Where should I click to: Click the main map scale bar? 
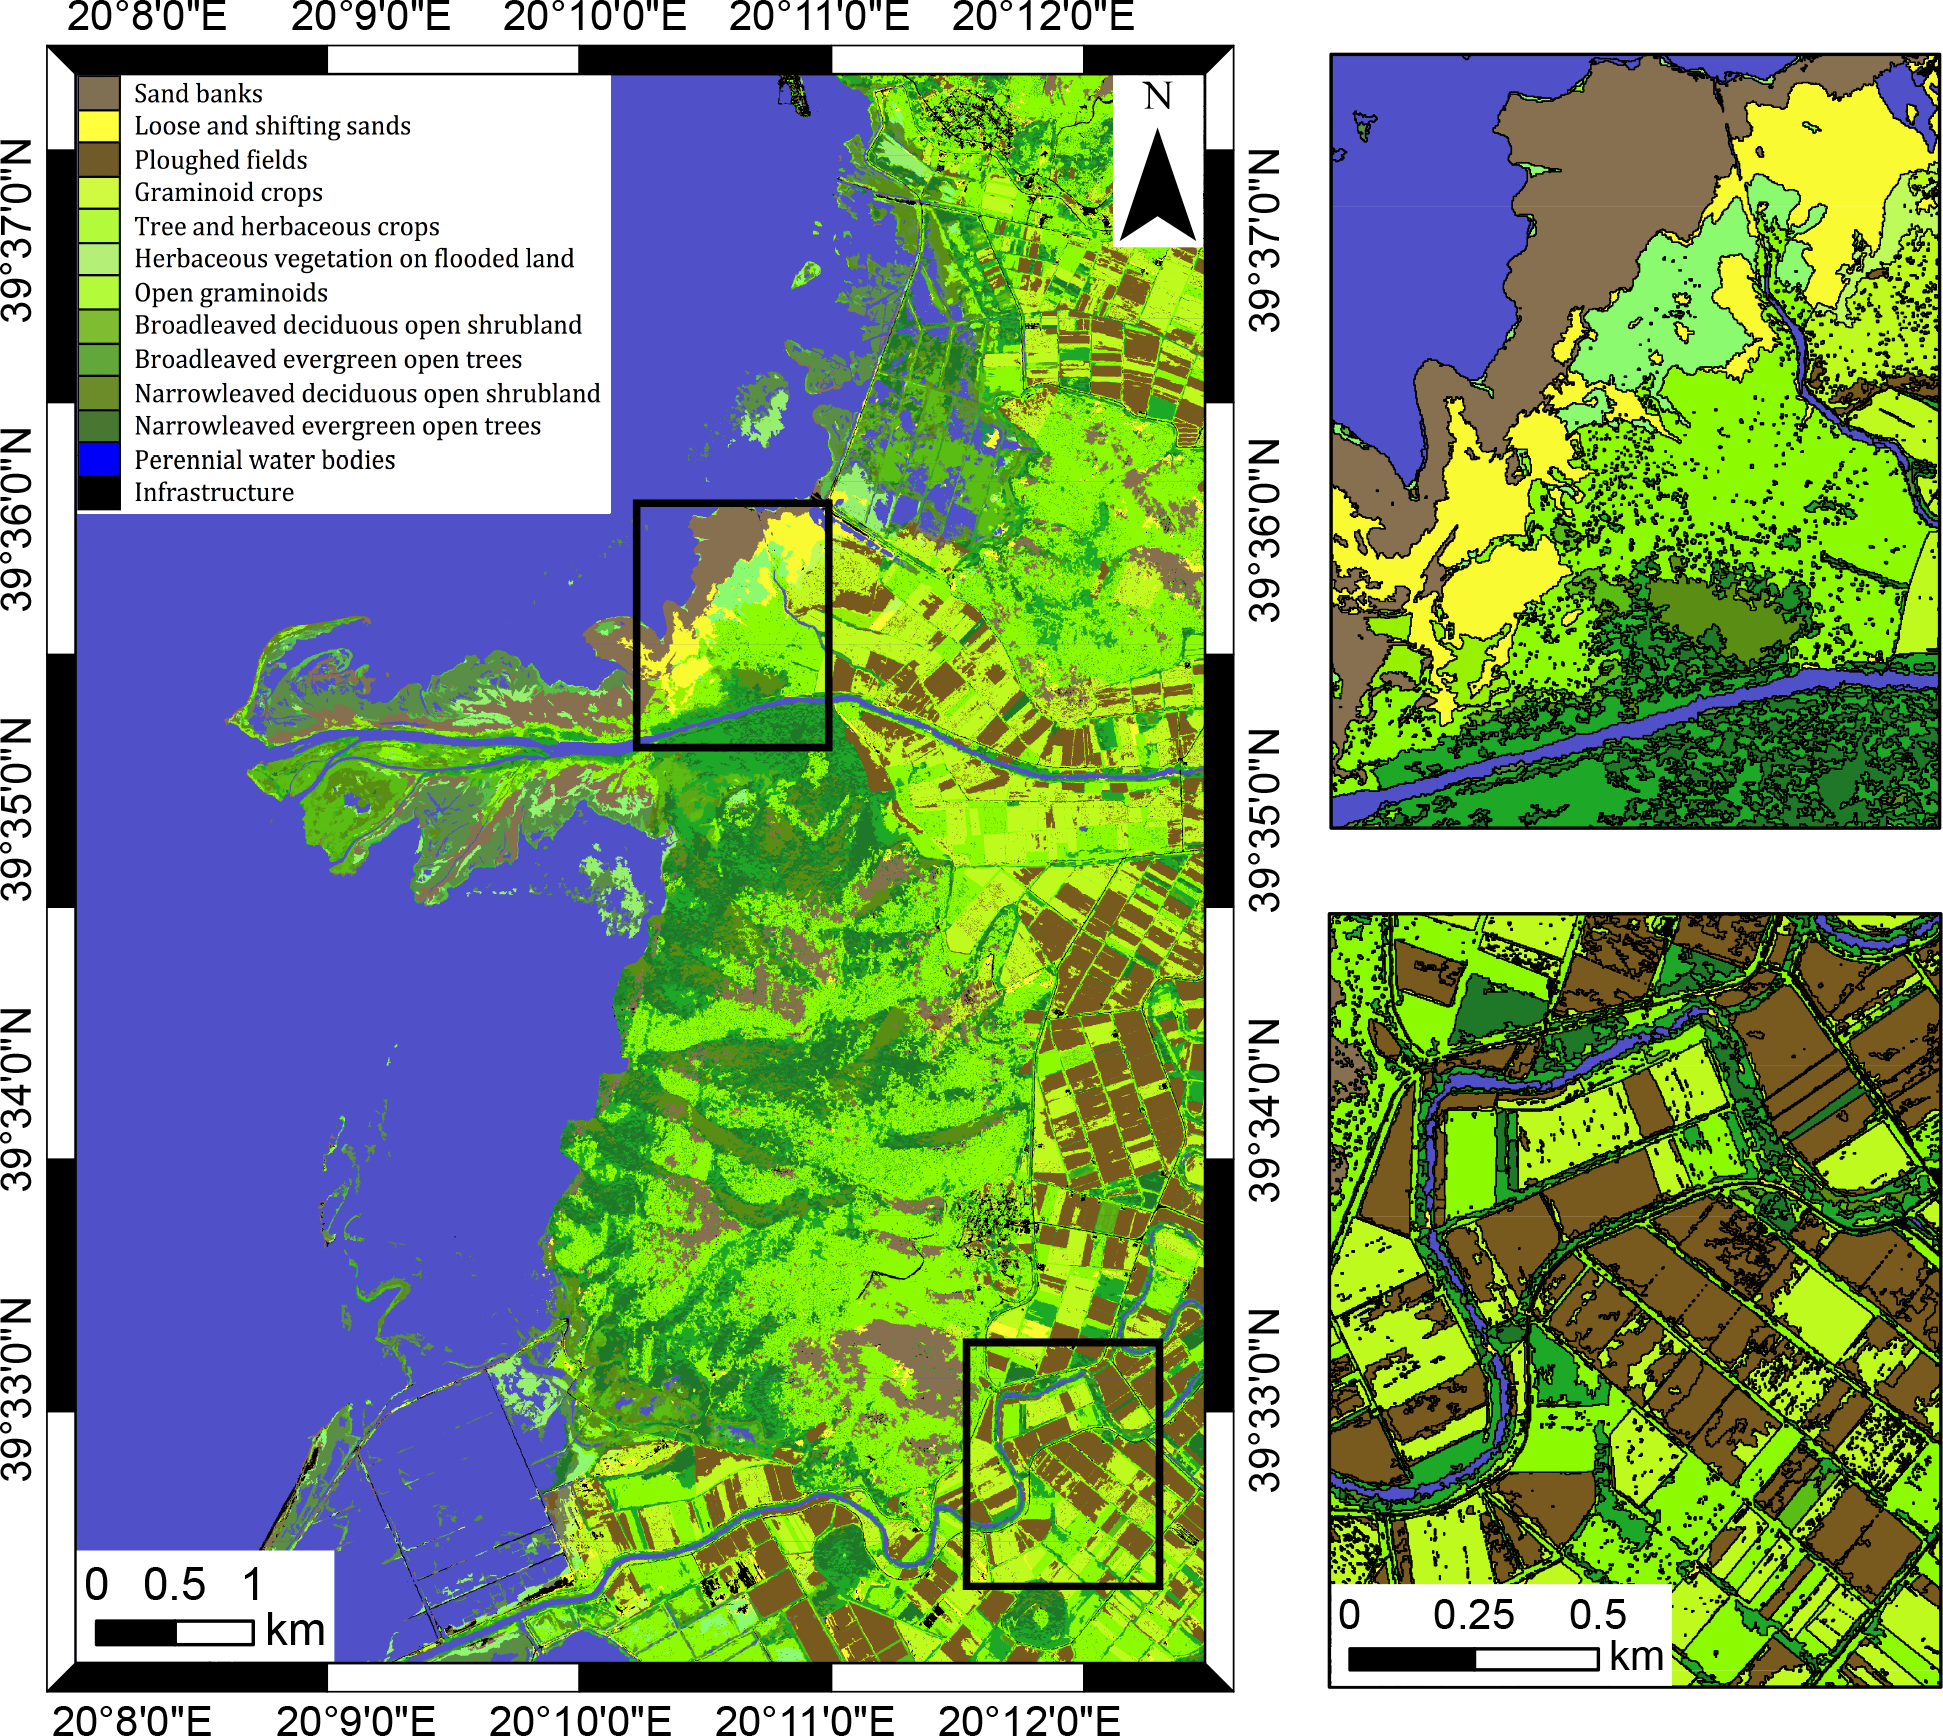[x=174, y=1632]
